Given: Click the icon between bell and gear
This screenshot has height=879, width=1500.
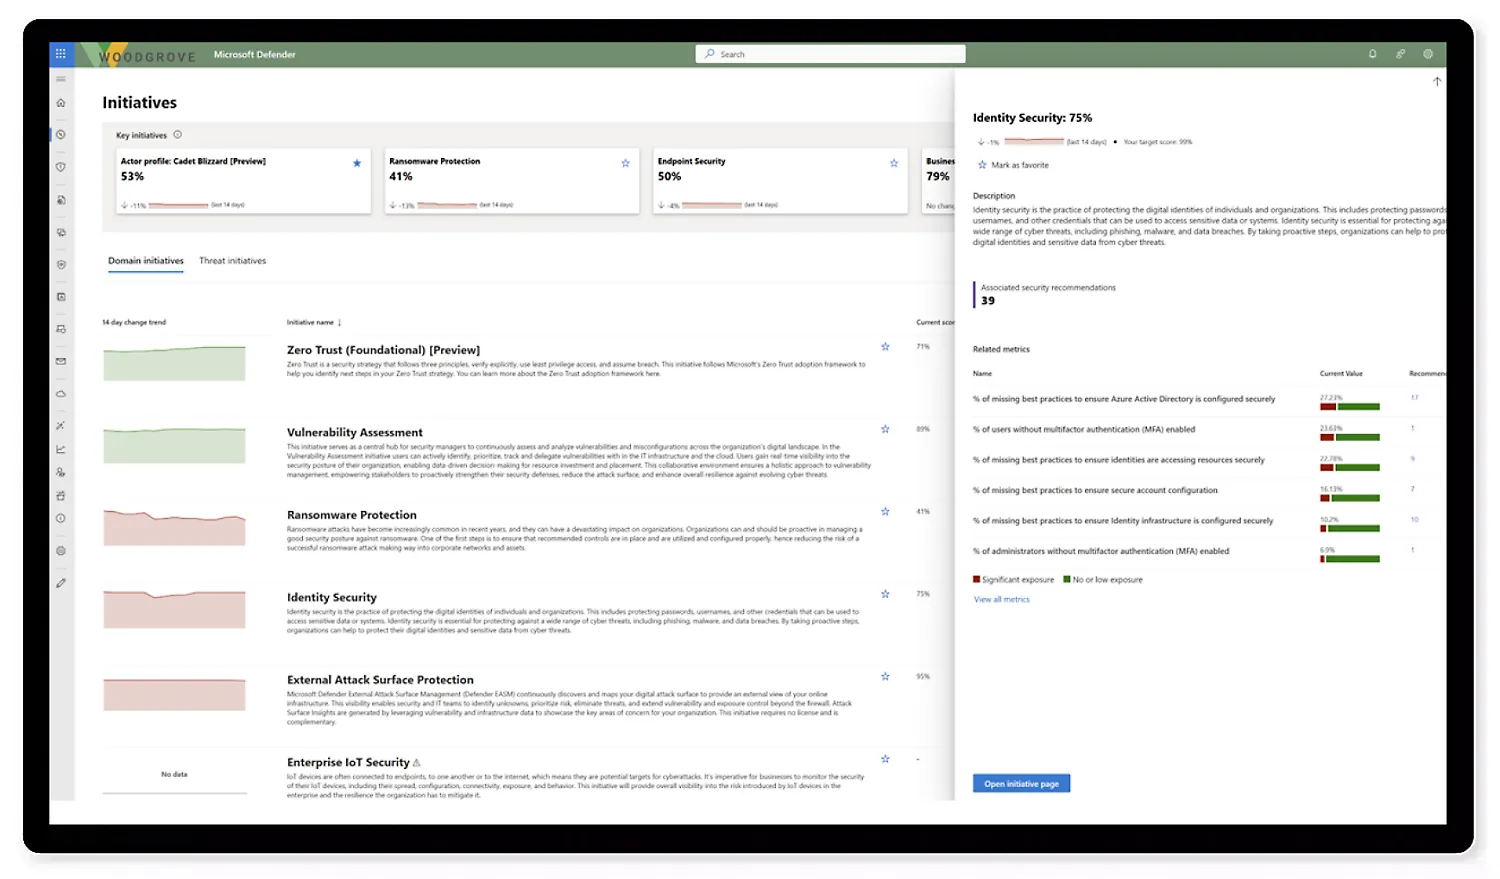Looking at the screenshot, I should point(1401,54).
